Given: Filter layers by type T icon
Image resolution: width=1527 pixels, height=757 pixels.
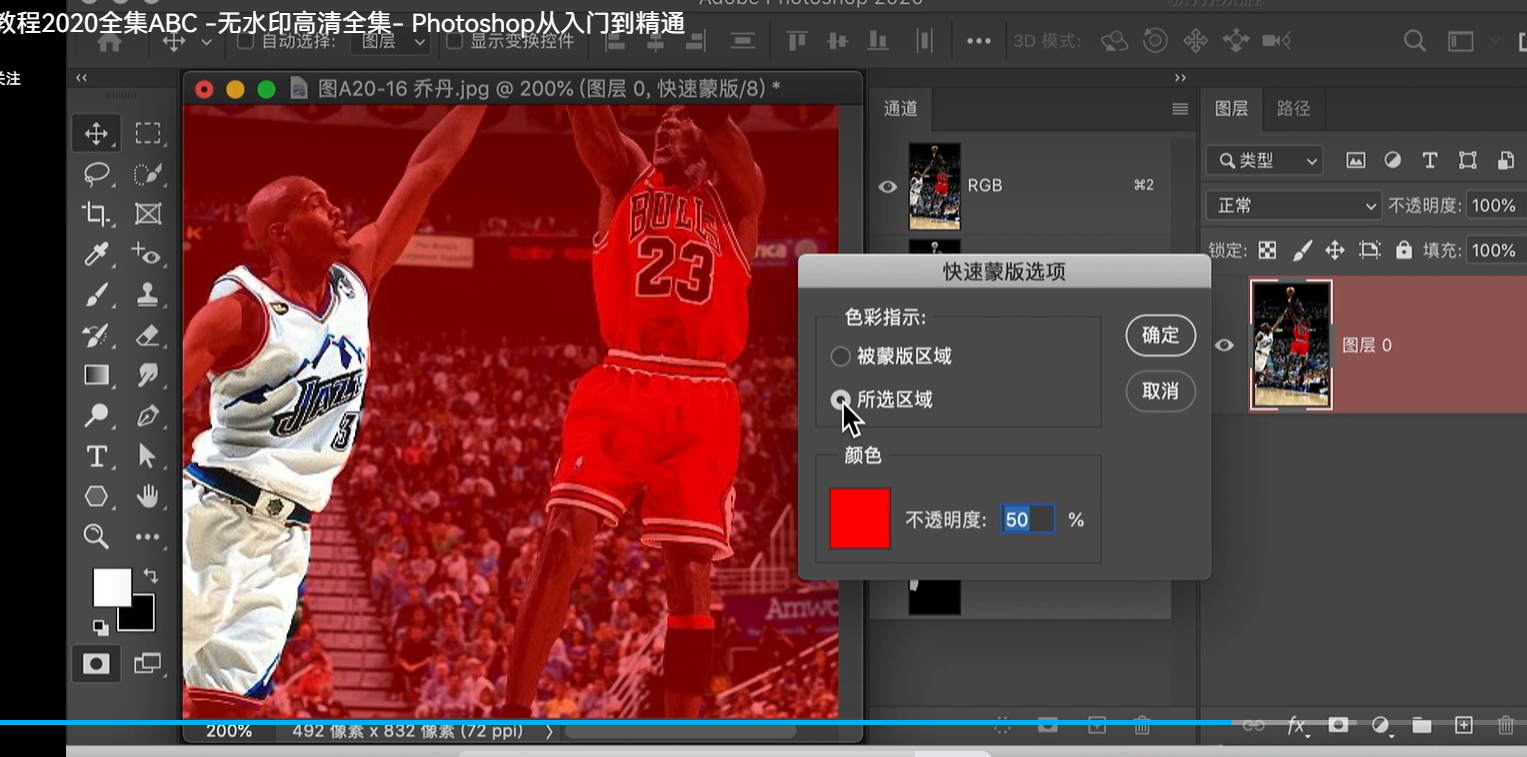Looking at the screenshot, I should click(1429, 160).
